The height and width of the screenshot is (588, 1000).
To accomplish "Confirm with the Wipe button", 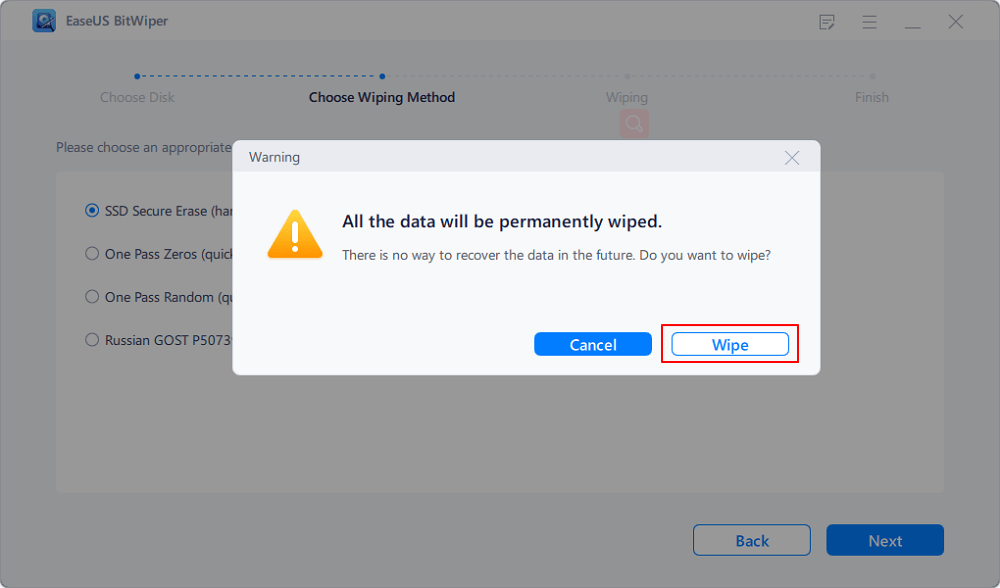I will point(730,345).
